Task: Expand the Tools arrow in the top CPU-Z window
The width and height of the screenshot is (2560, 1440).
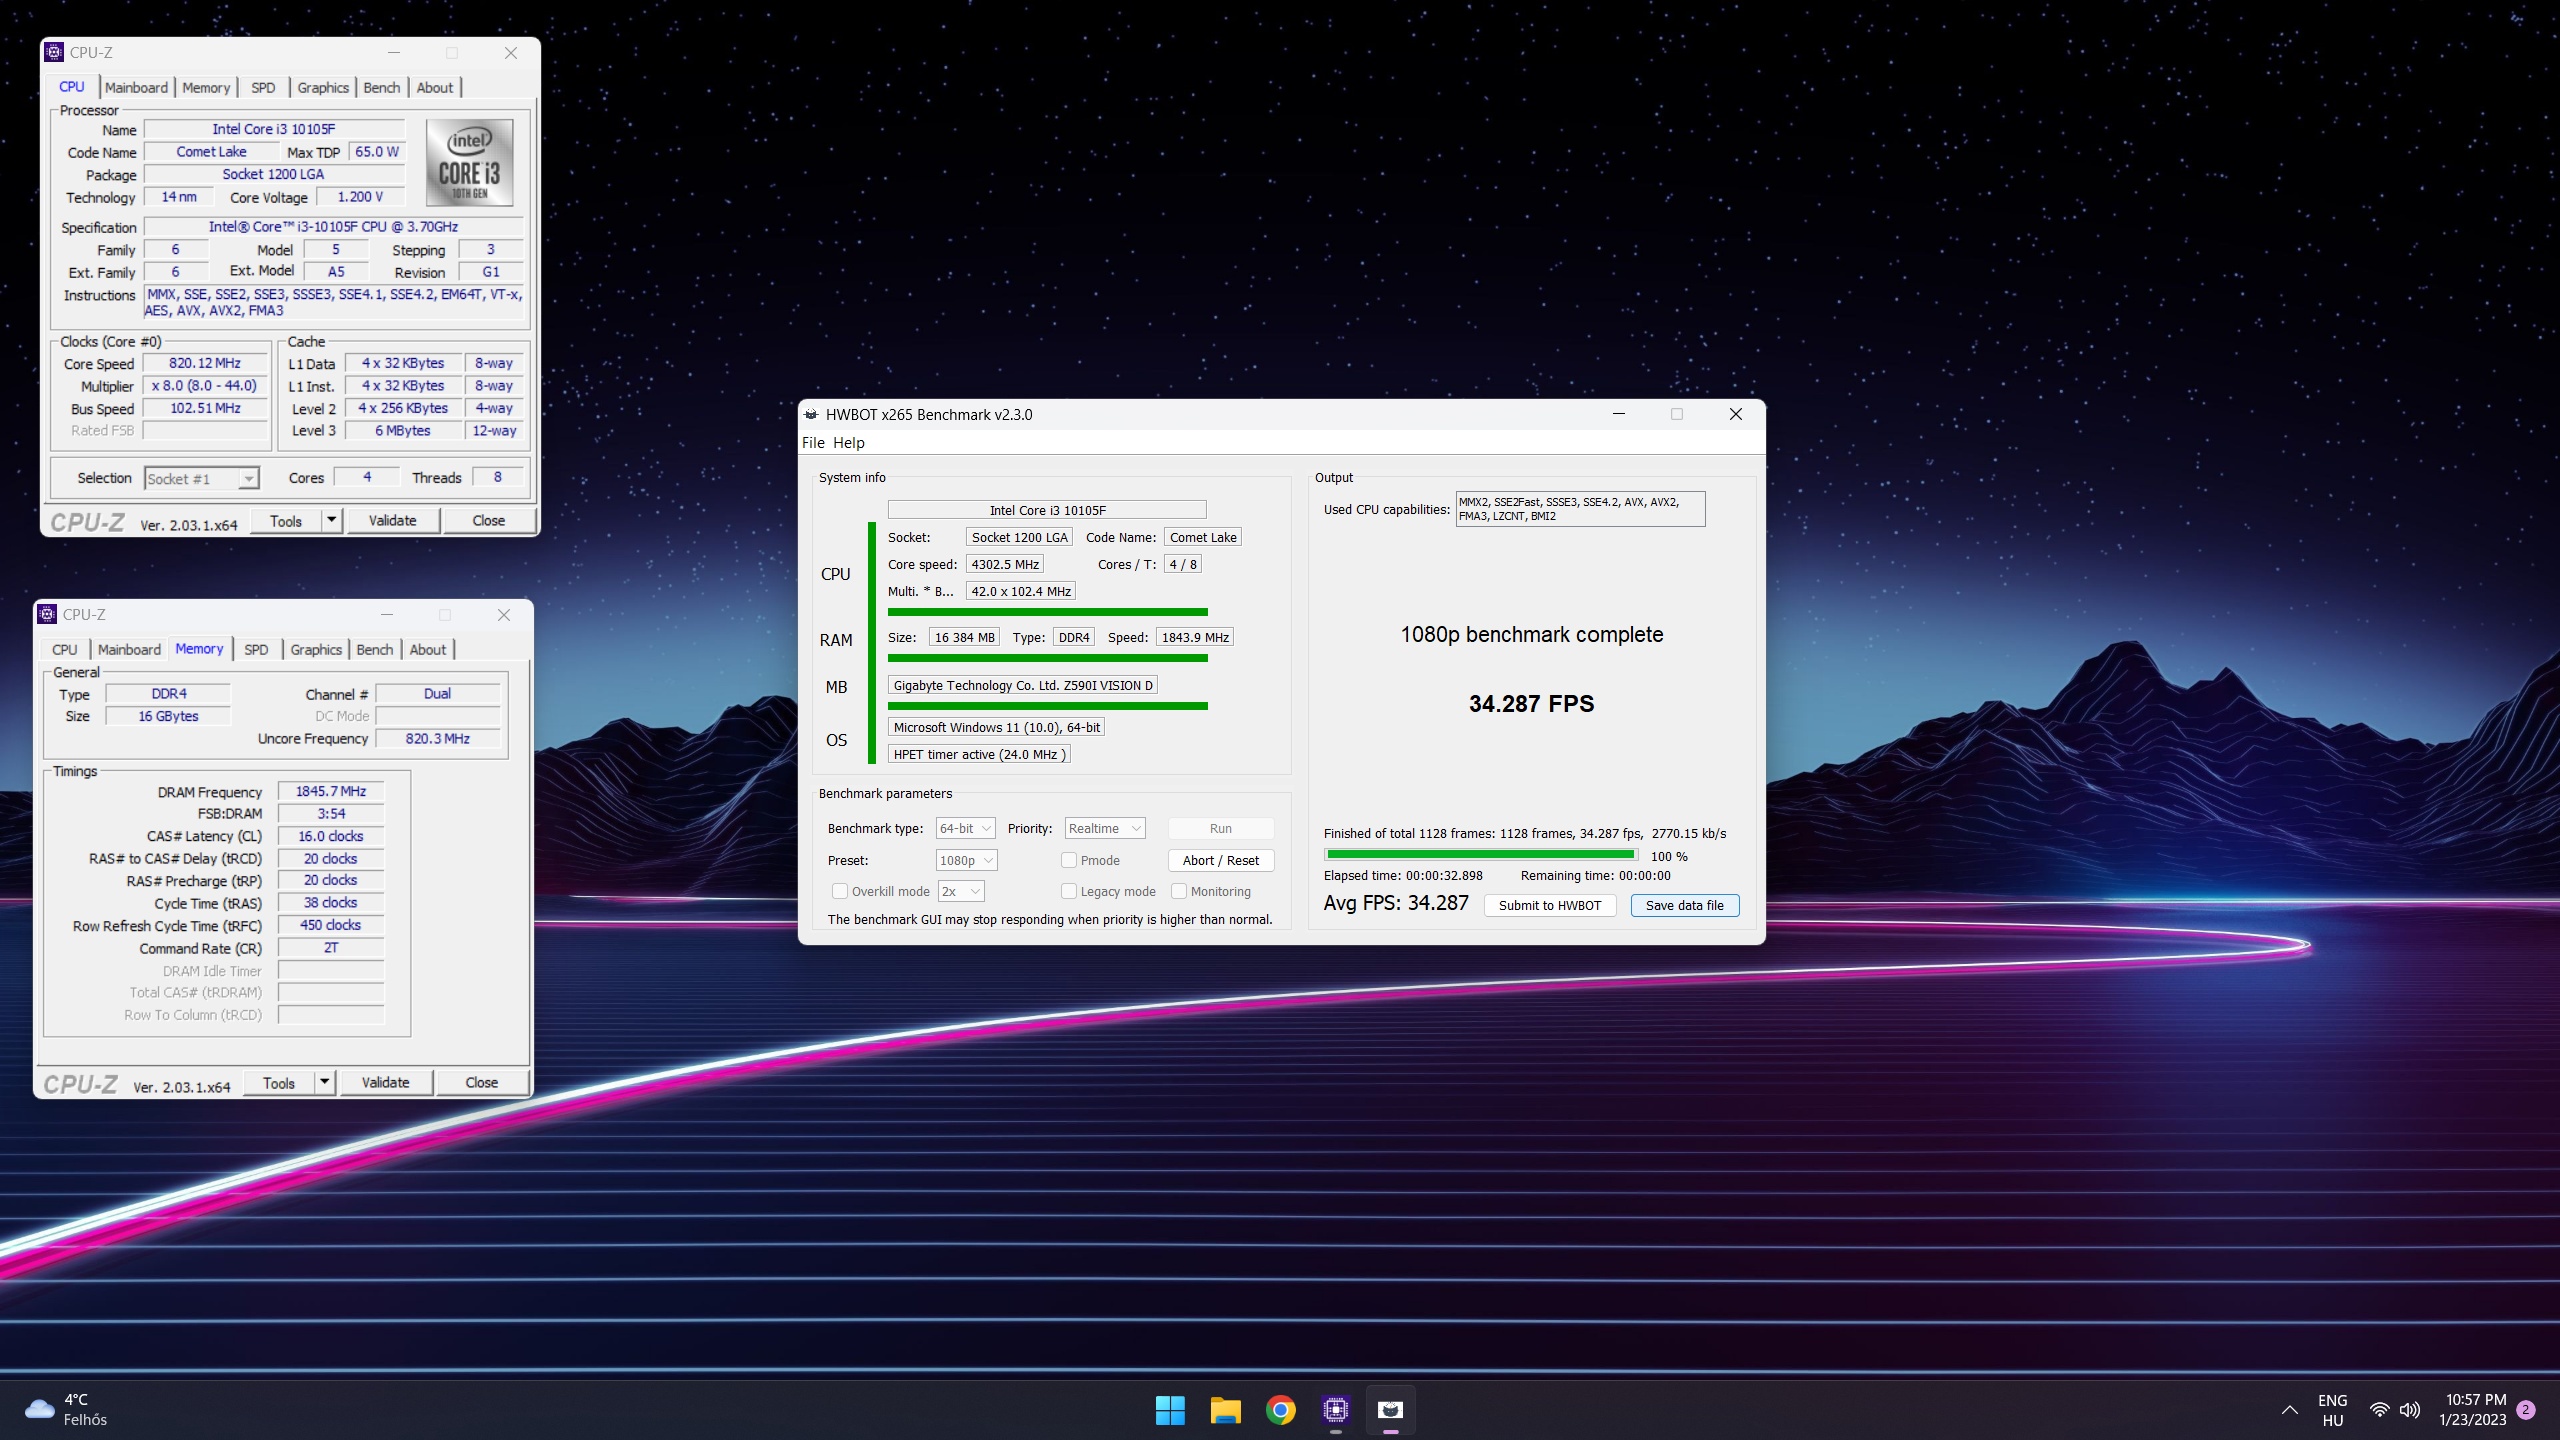Action: point(332,520)
